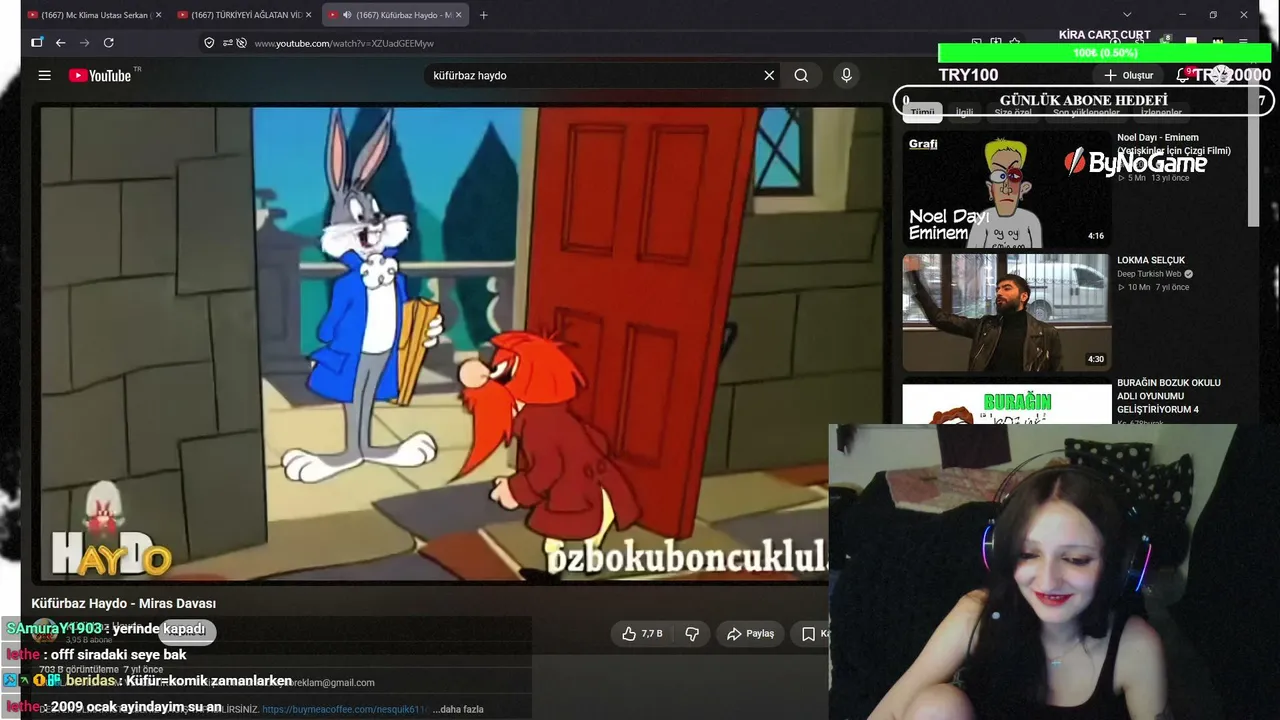The width and height of the screenshot is (1280, 720).
Task: Open the Noel Dayı - Eminem thumbnail
Action: (1007, 189)
